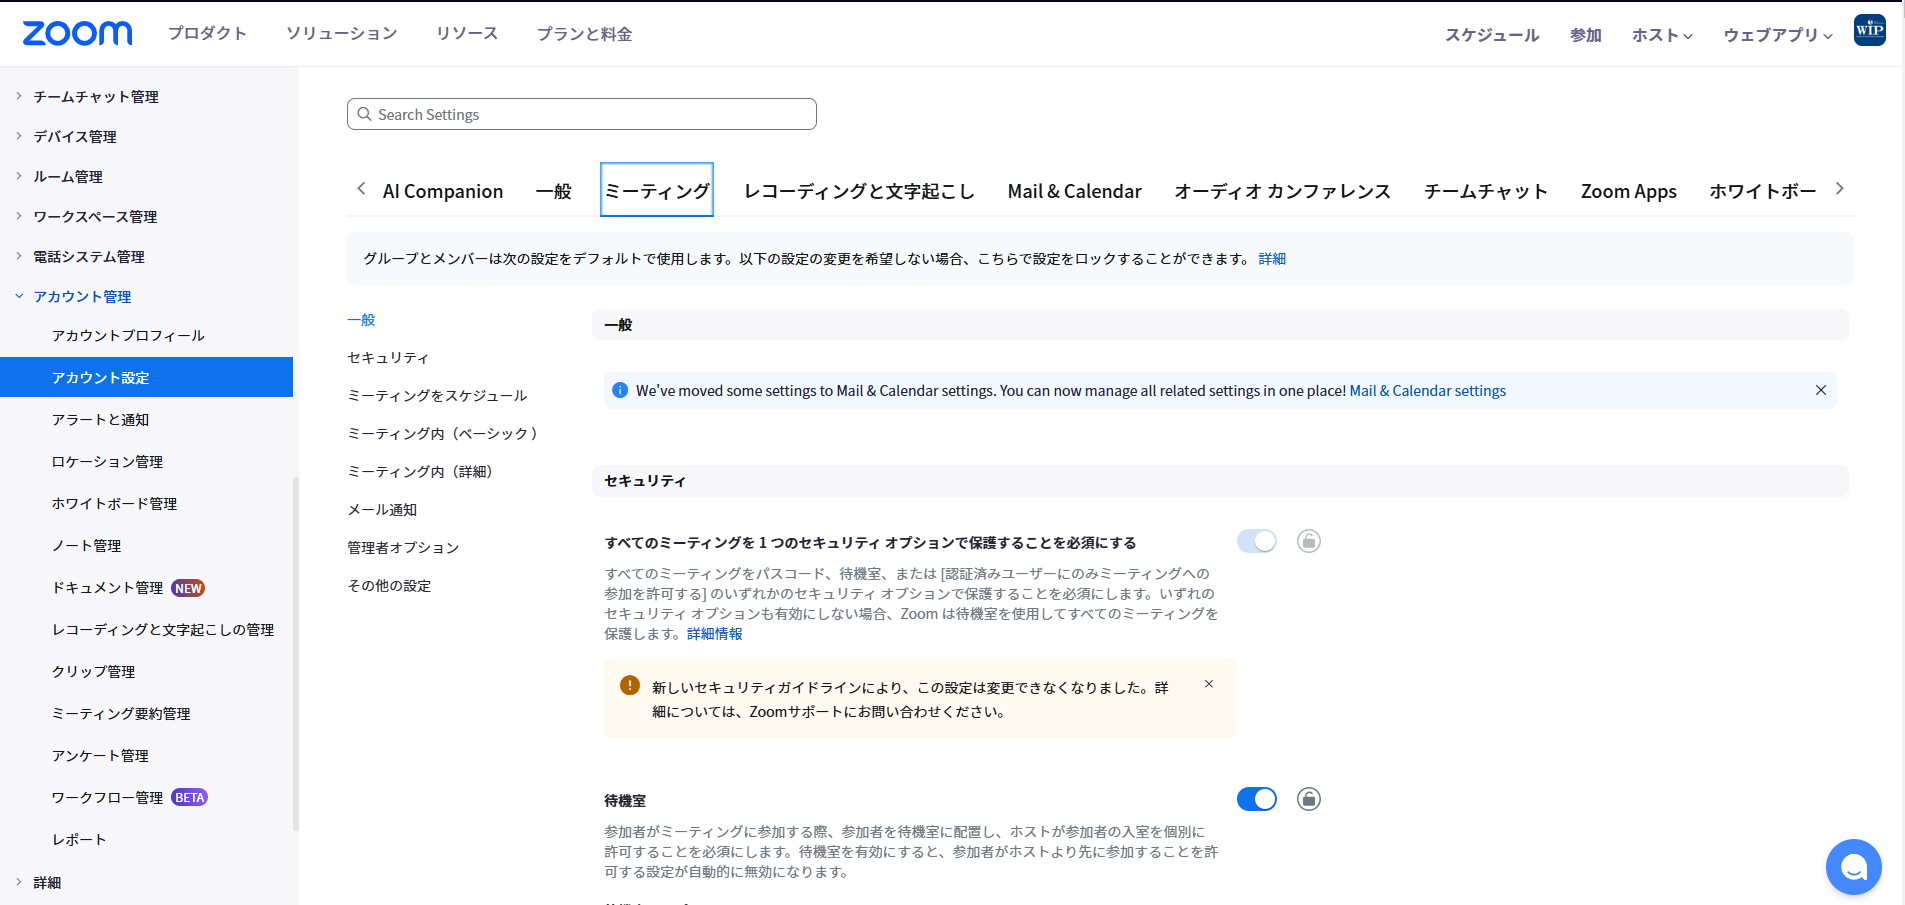Open レポート in sidebar
The height and width of the screenshot is (905, 1905).
79,839
